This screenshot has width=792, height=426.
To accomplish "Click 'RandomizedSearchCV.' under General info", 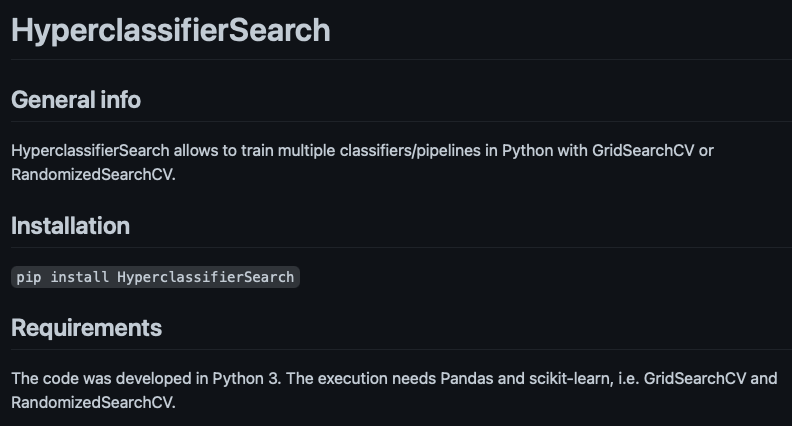I will 93,174.
